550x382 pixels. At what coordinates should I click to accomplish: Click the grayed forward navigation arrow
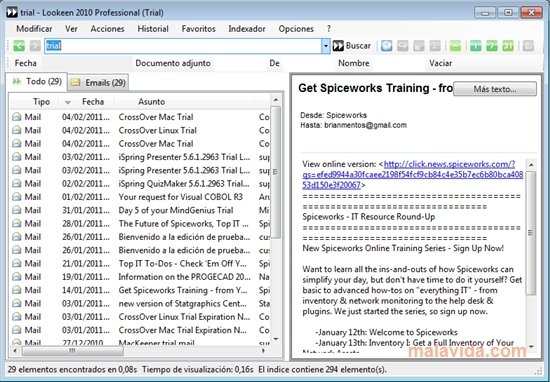pyautogui.click(x=35, y=46)
